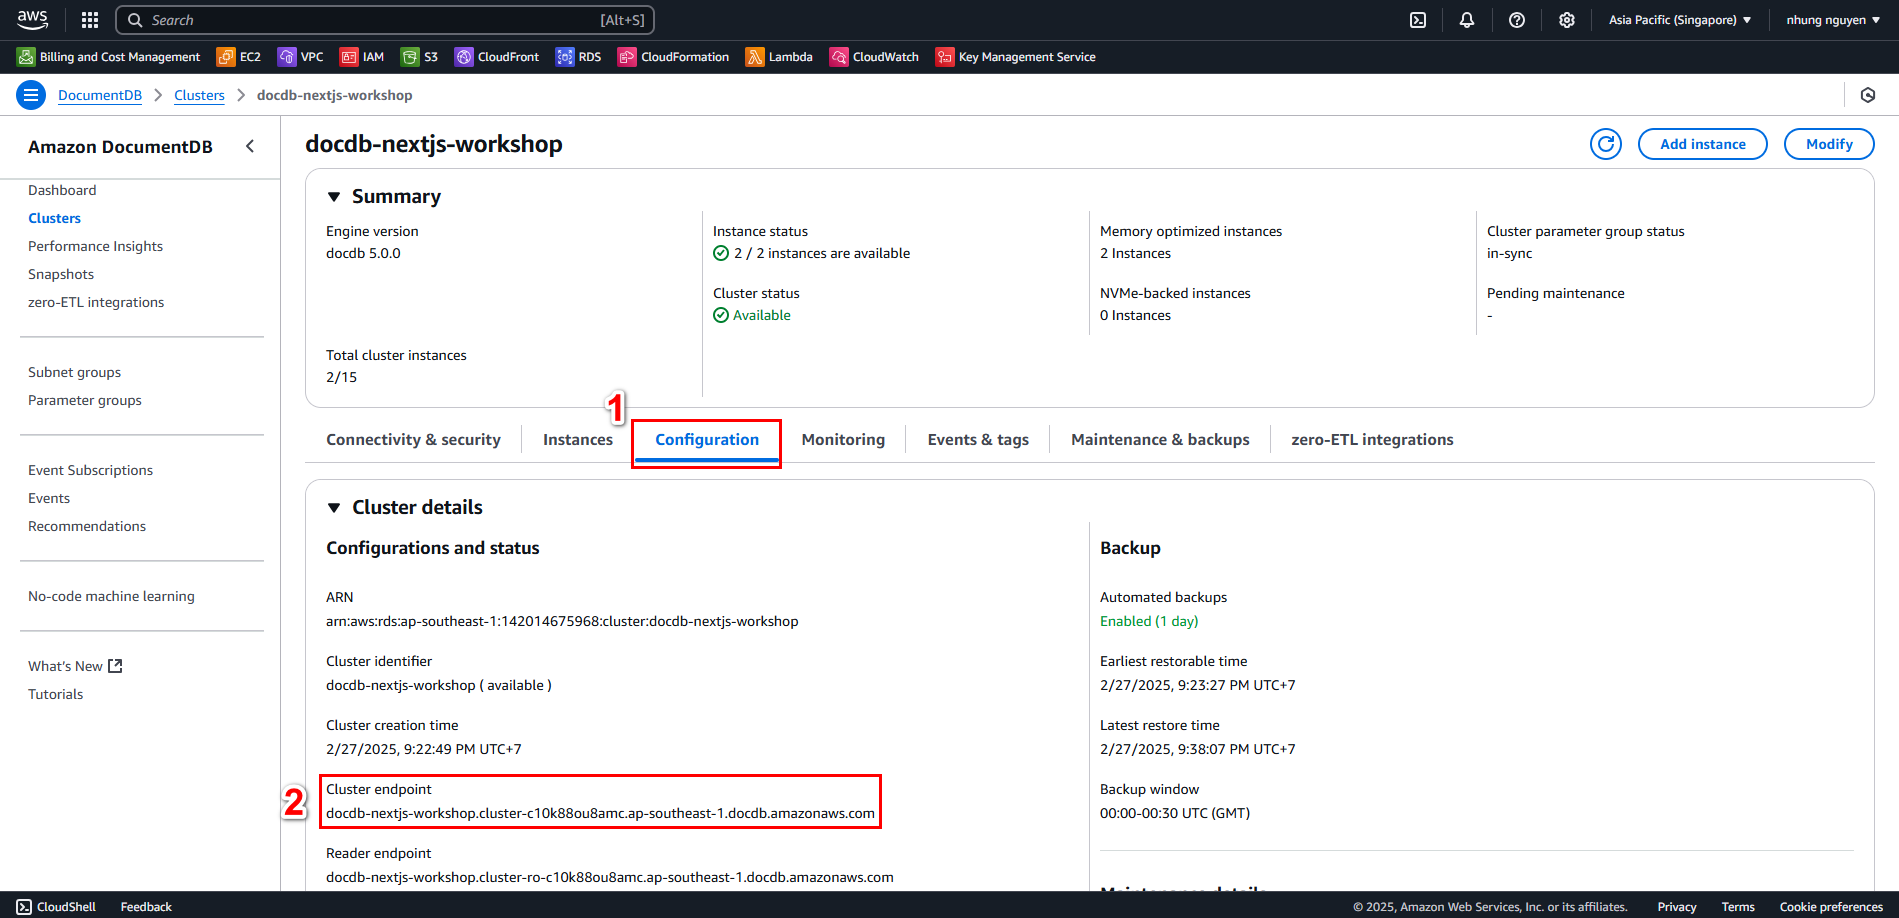Open Clusters in sidebar

pyautogui.click(x=54, y=218)
